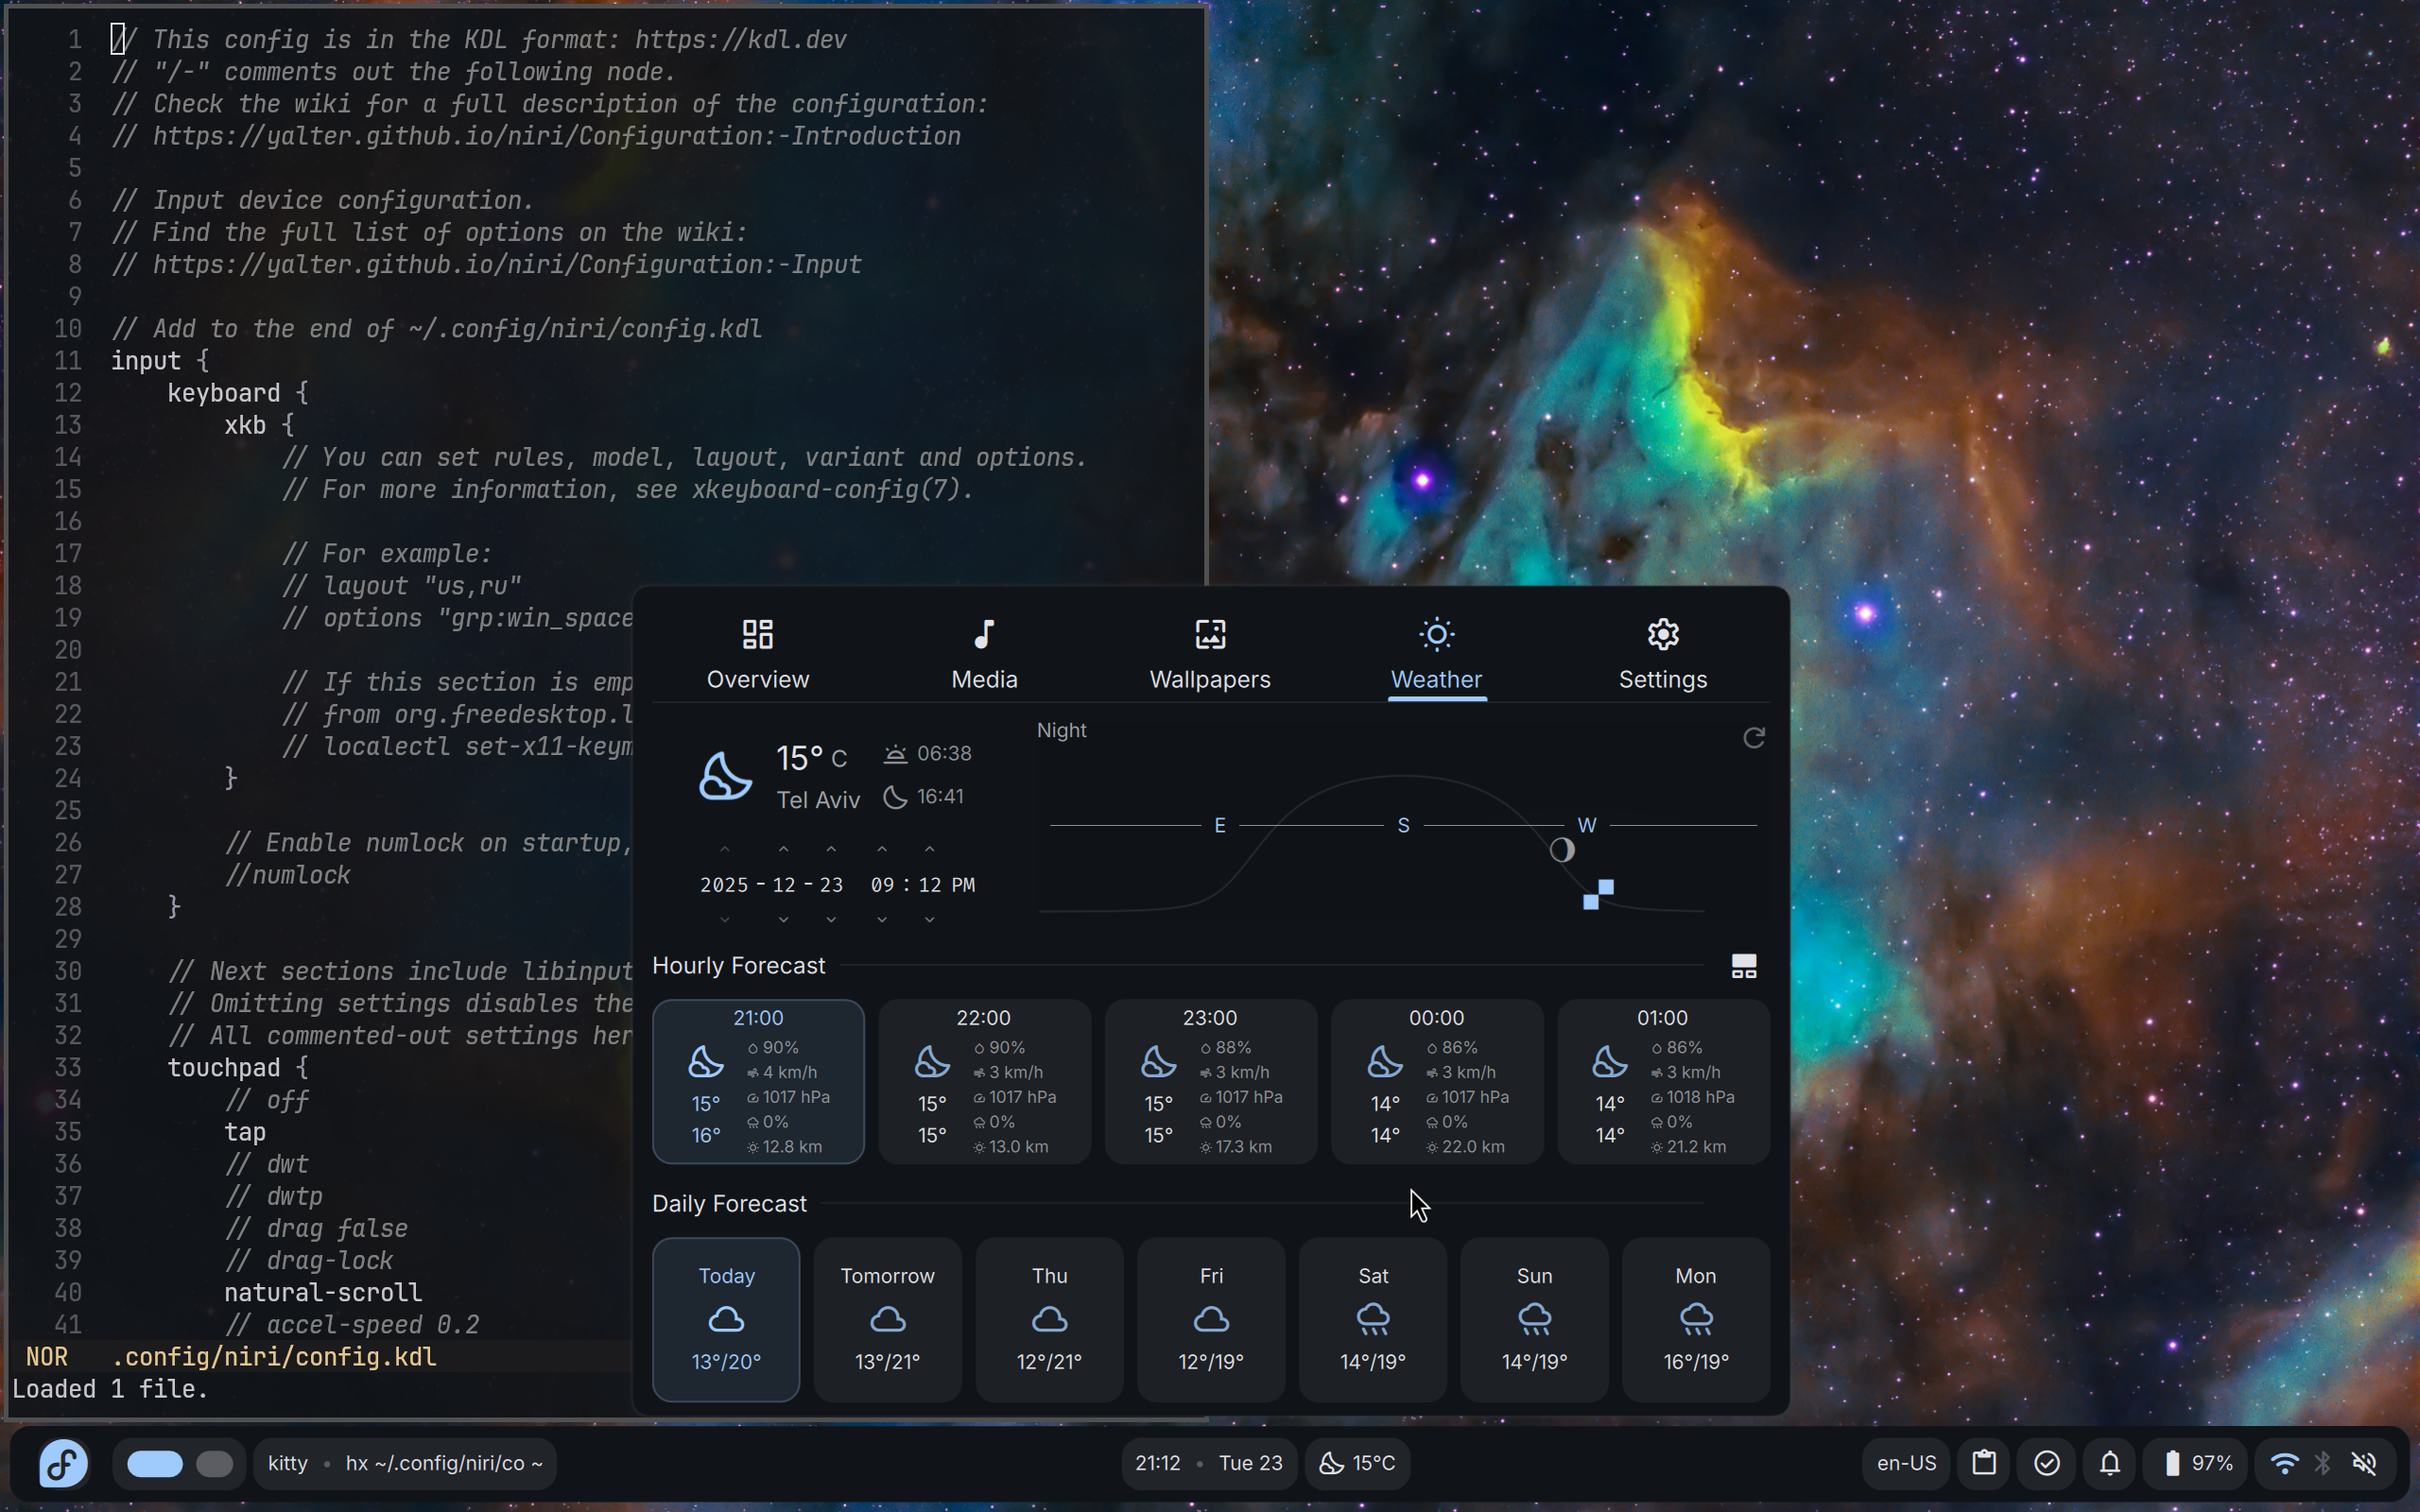Click the moon marker on sun path
This screenshot has width=2420, height=1512.
pyautogui.click(x=1561, y=850)
